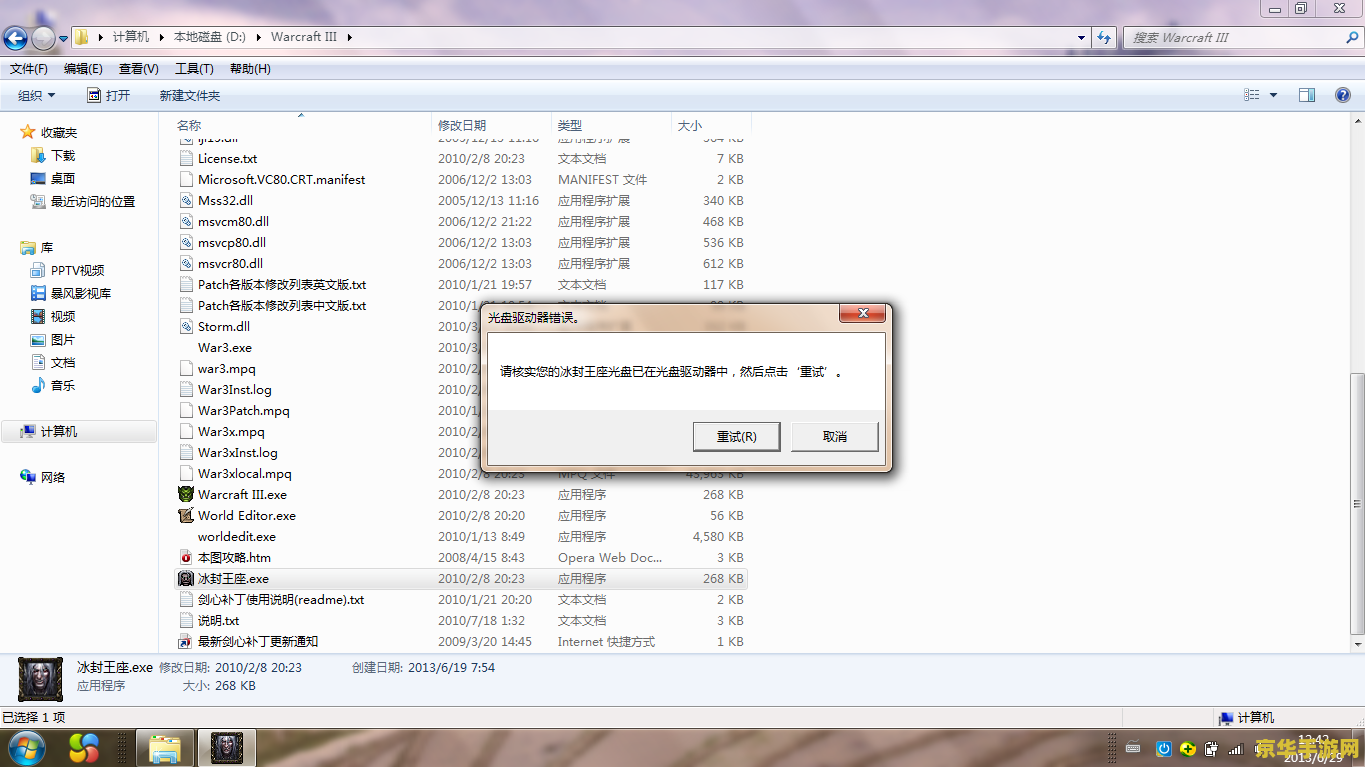Viewport: 1365px width, 767px height.
Task: Select the 冰封王座.exe file icon
Action: click(x=186, y=578)
